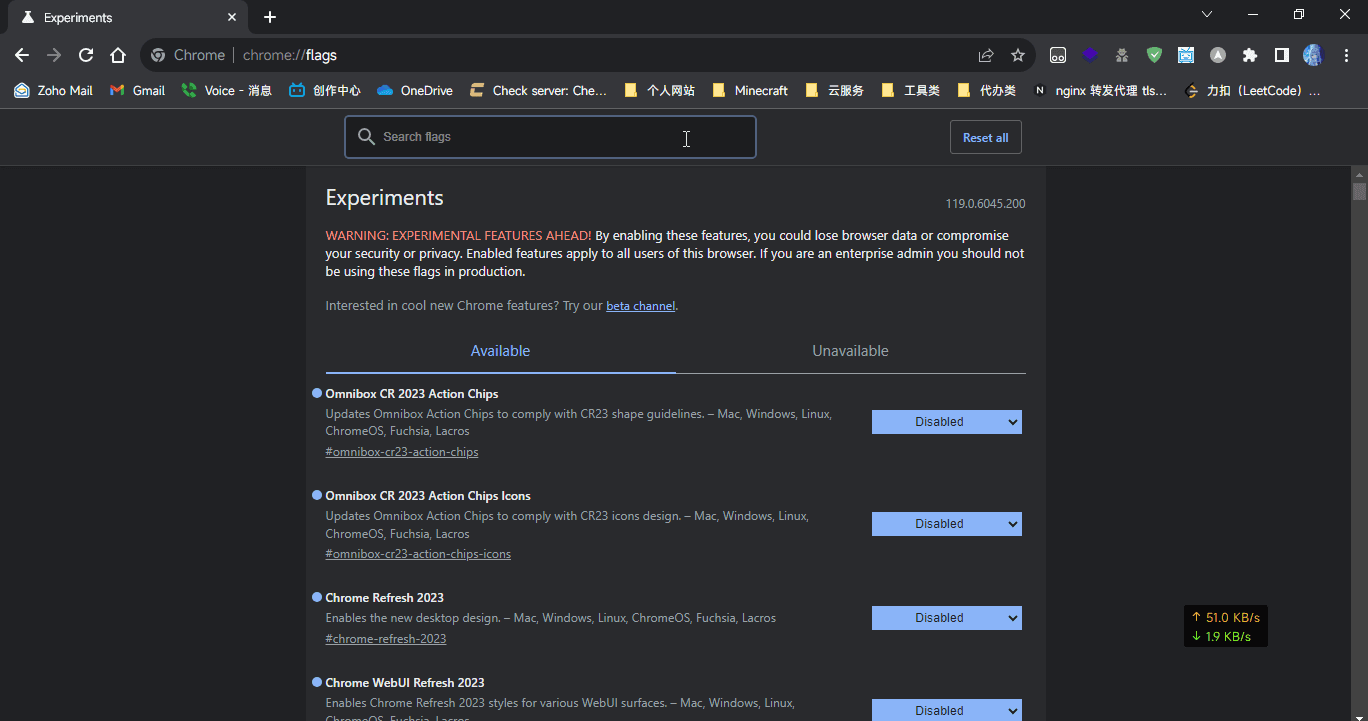Go back using the browser back arrow
Image resolution: width=1368 pixels, height=721 pixels.
22,55
